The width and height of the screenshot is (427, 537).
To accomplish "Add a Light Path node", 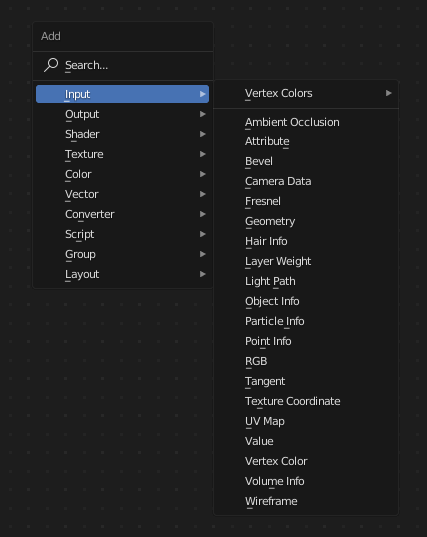I will [x=306, y=281].
